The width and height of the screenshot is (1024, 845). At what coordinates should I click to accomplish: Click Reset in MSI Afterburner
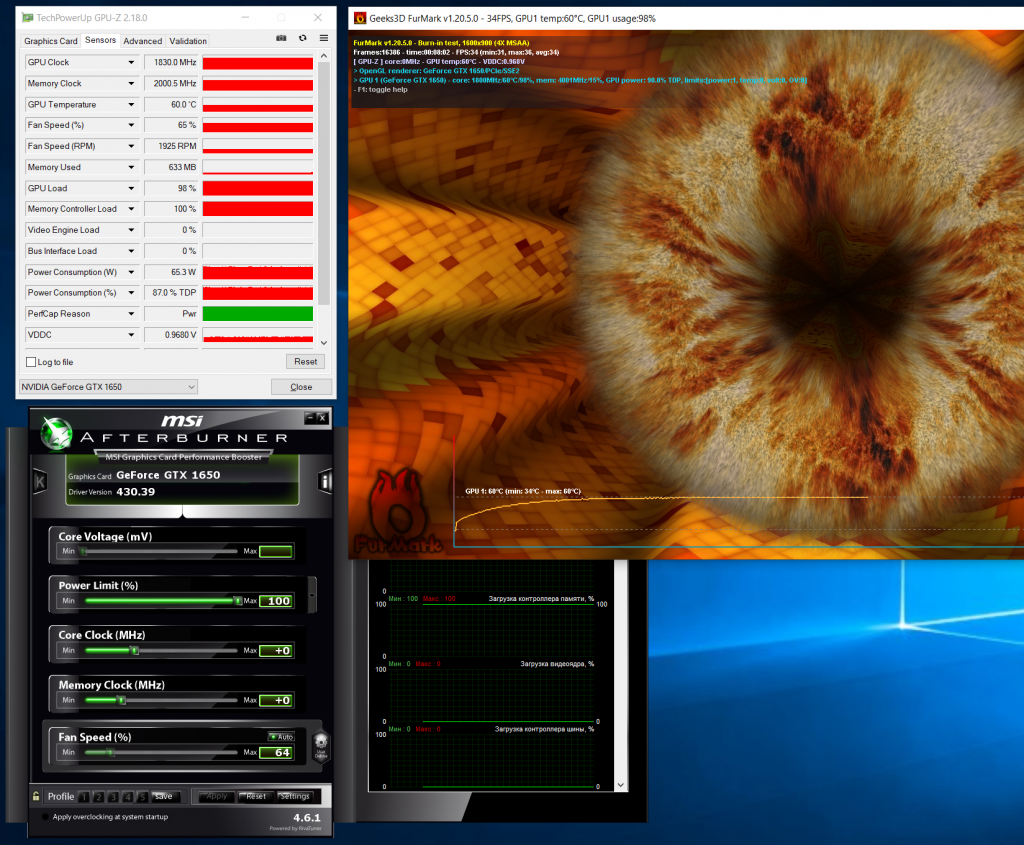(256, 797)
